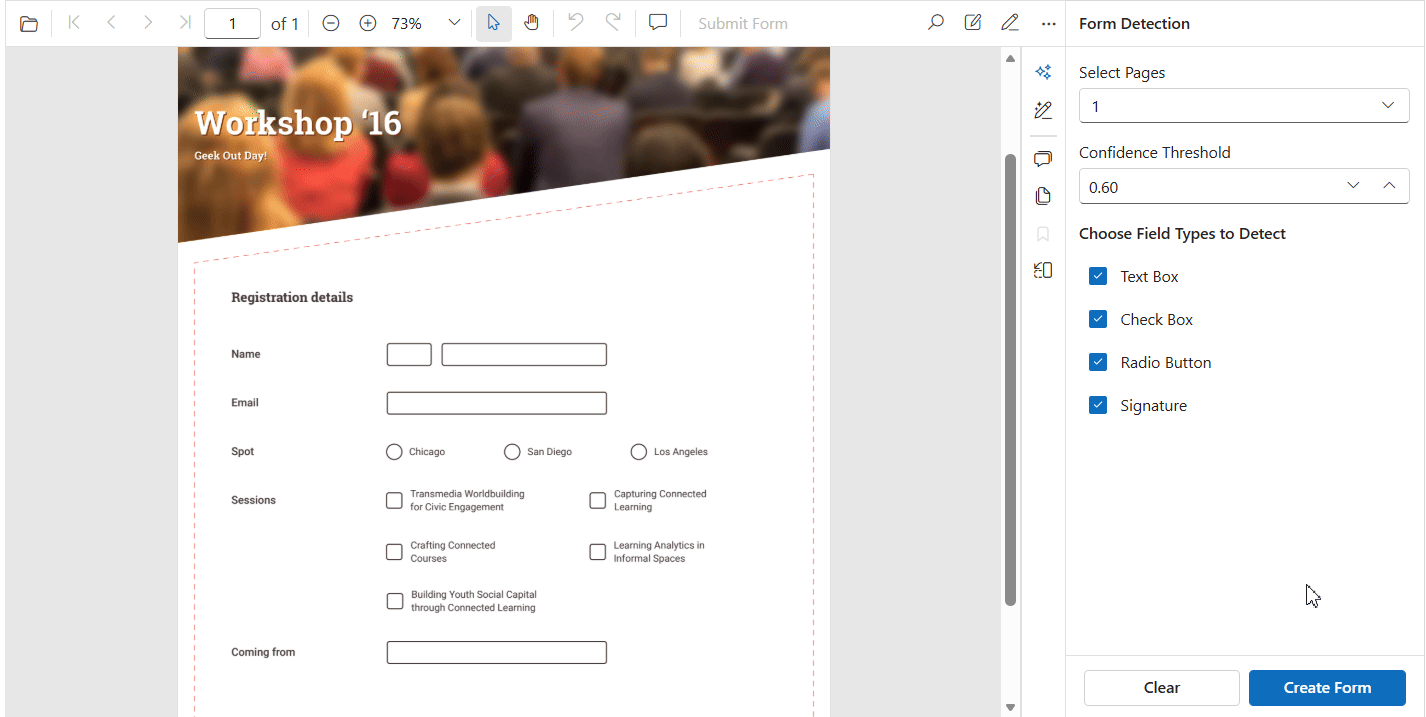Click the Create Form button
The height and width of the screenshot is (717, 1426).
pos(1327,688)
